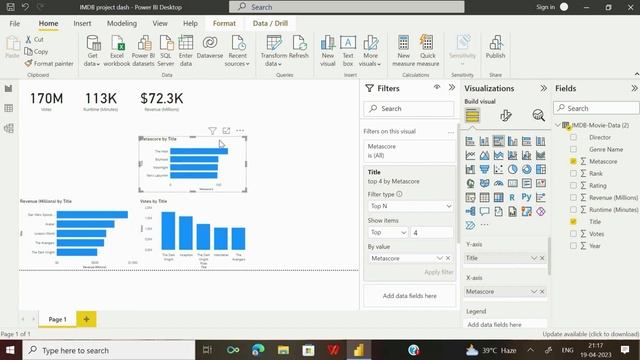
Task: Click the Transform data icon
Action: coord(274,43)
